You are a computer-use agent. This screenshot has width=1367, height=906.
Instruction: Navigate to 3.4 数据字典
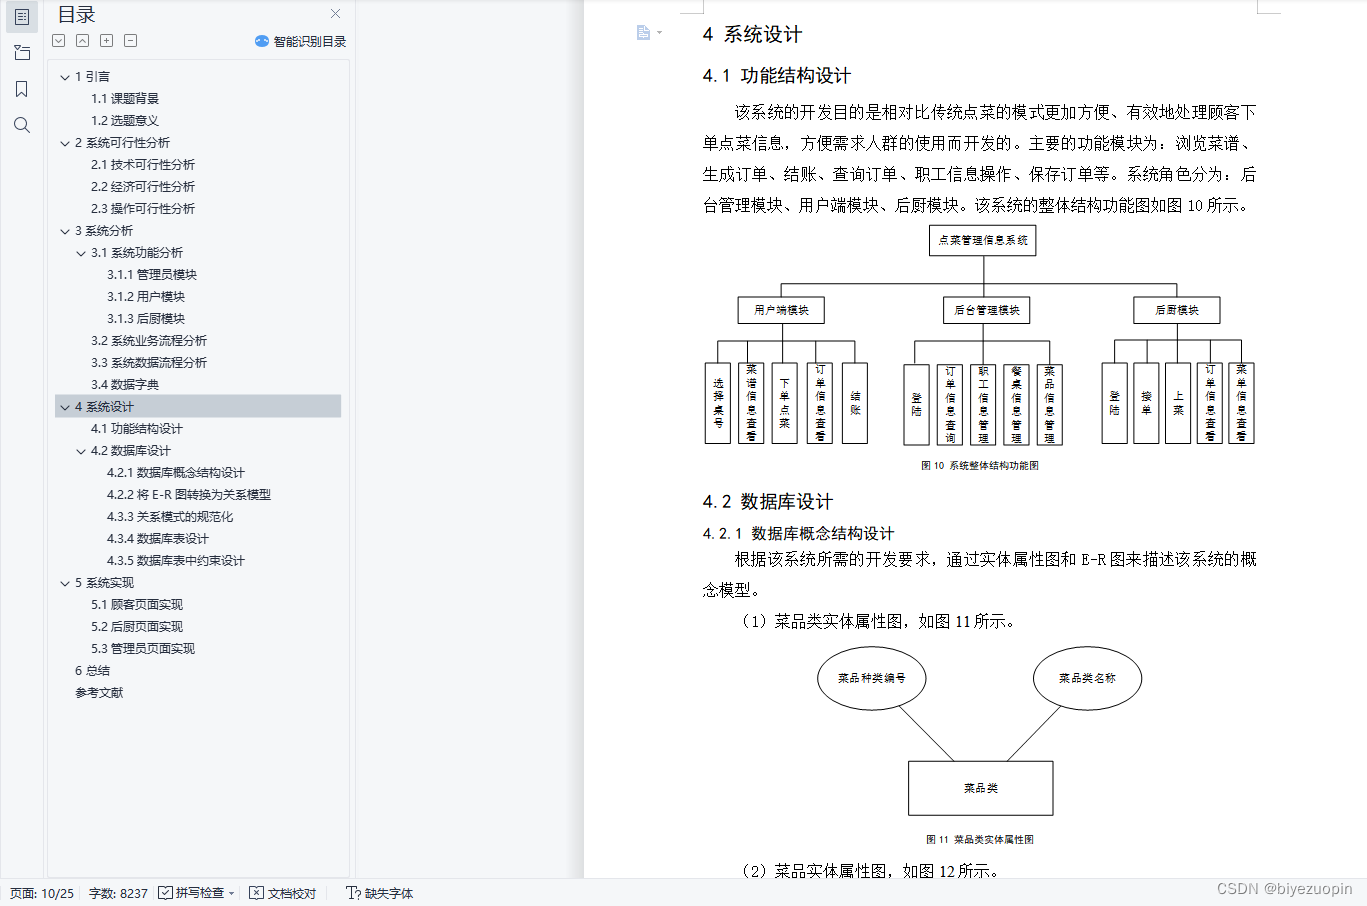pos(125,385)
